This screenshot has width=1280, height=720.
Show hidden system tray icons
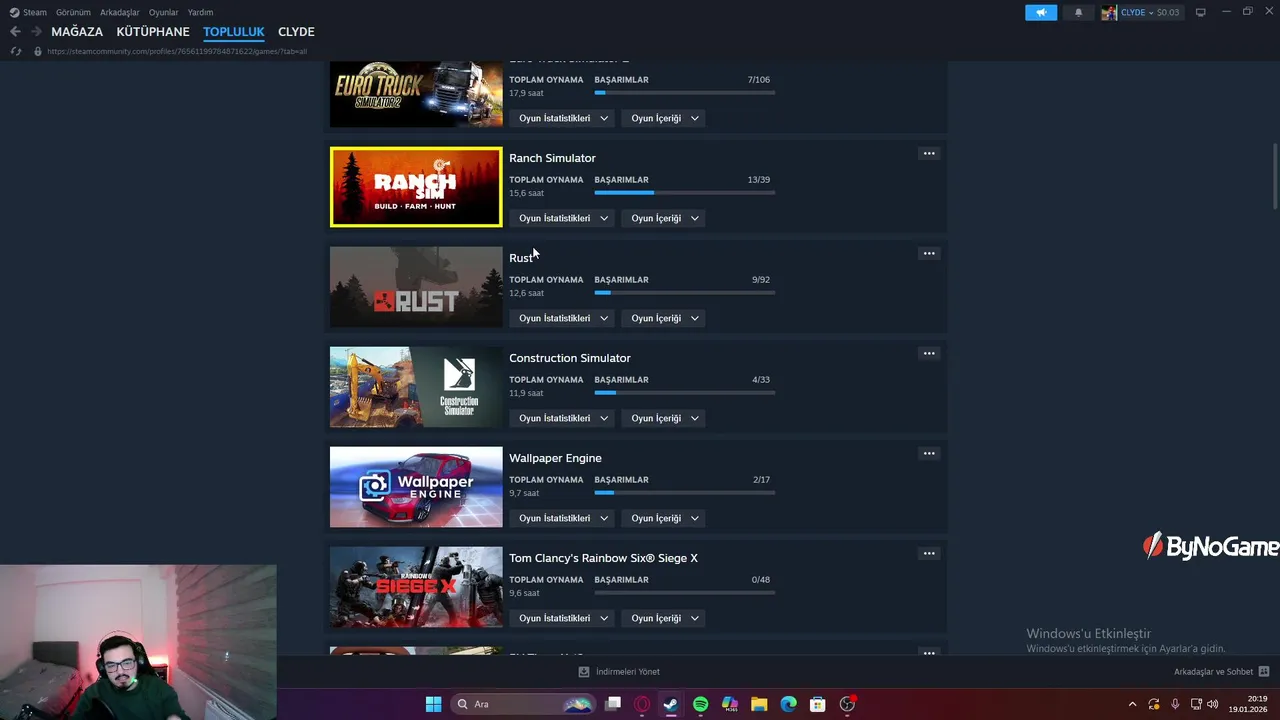[1132, 704]
